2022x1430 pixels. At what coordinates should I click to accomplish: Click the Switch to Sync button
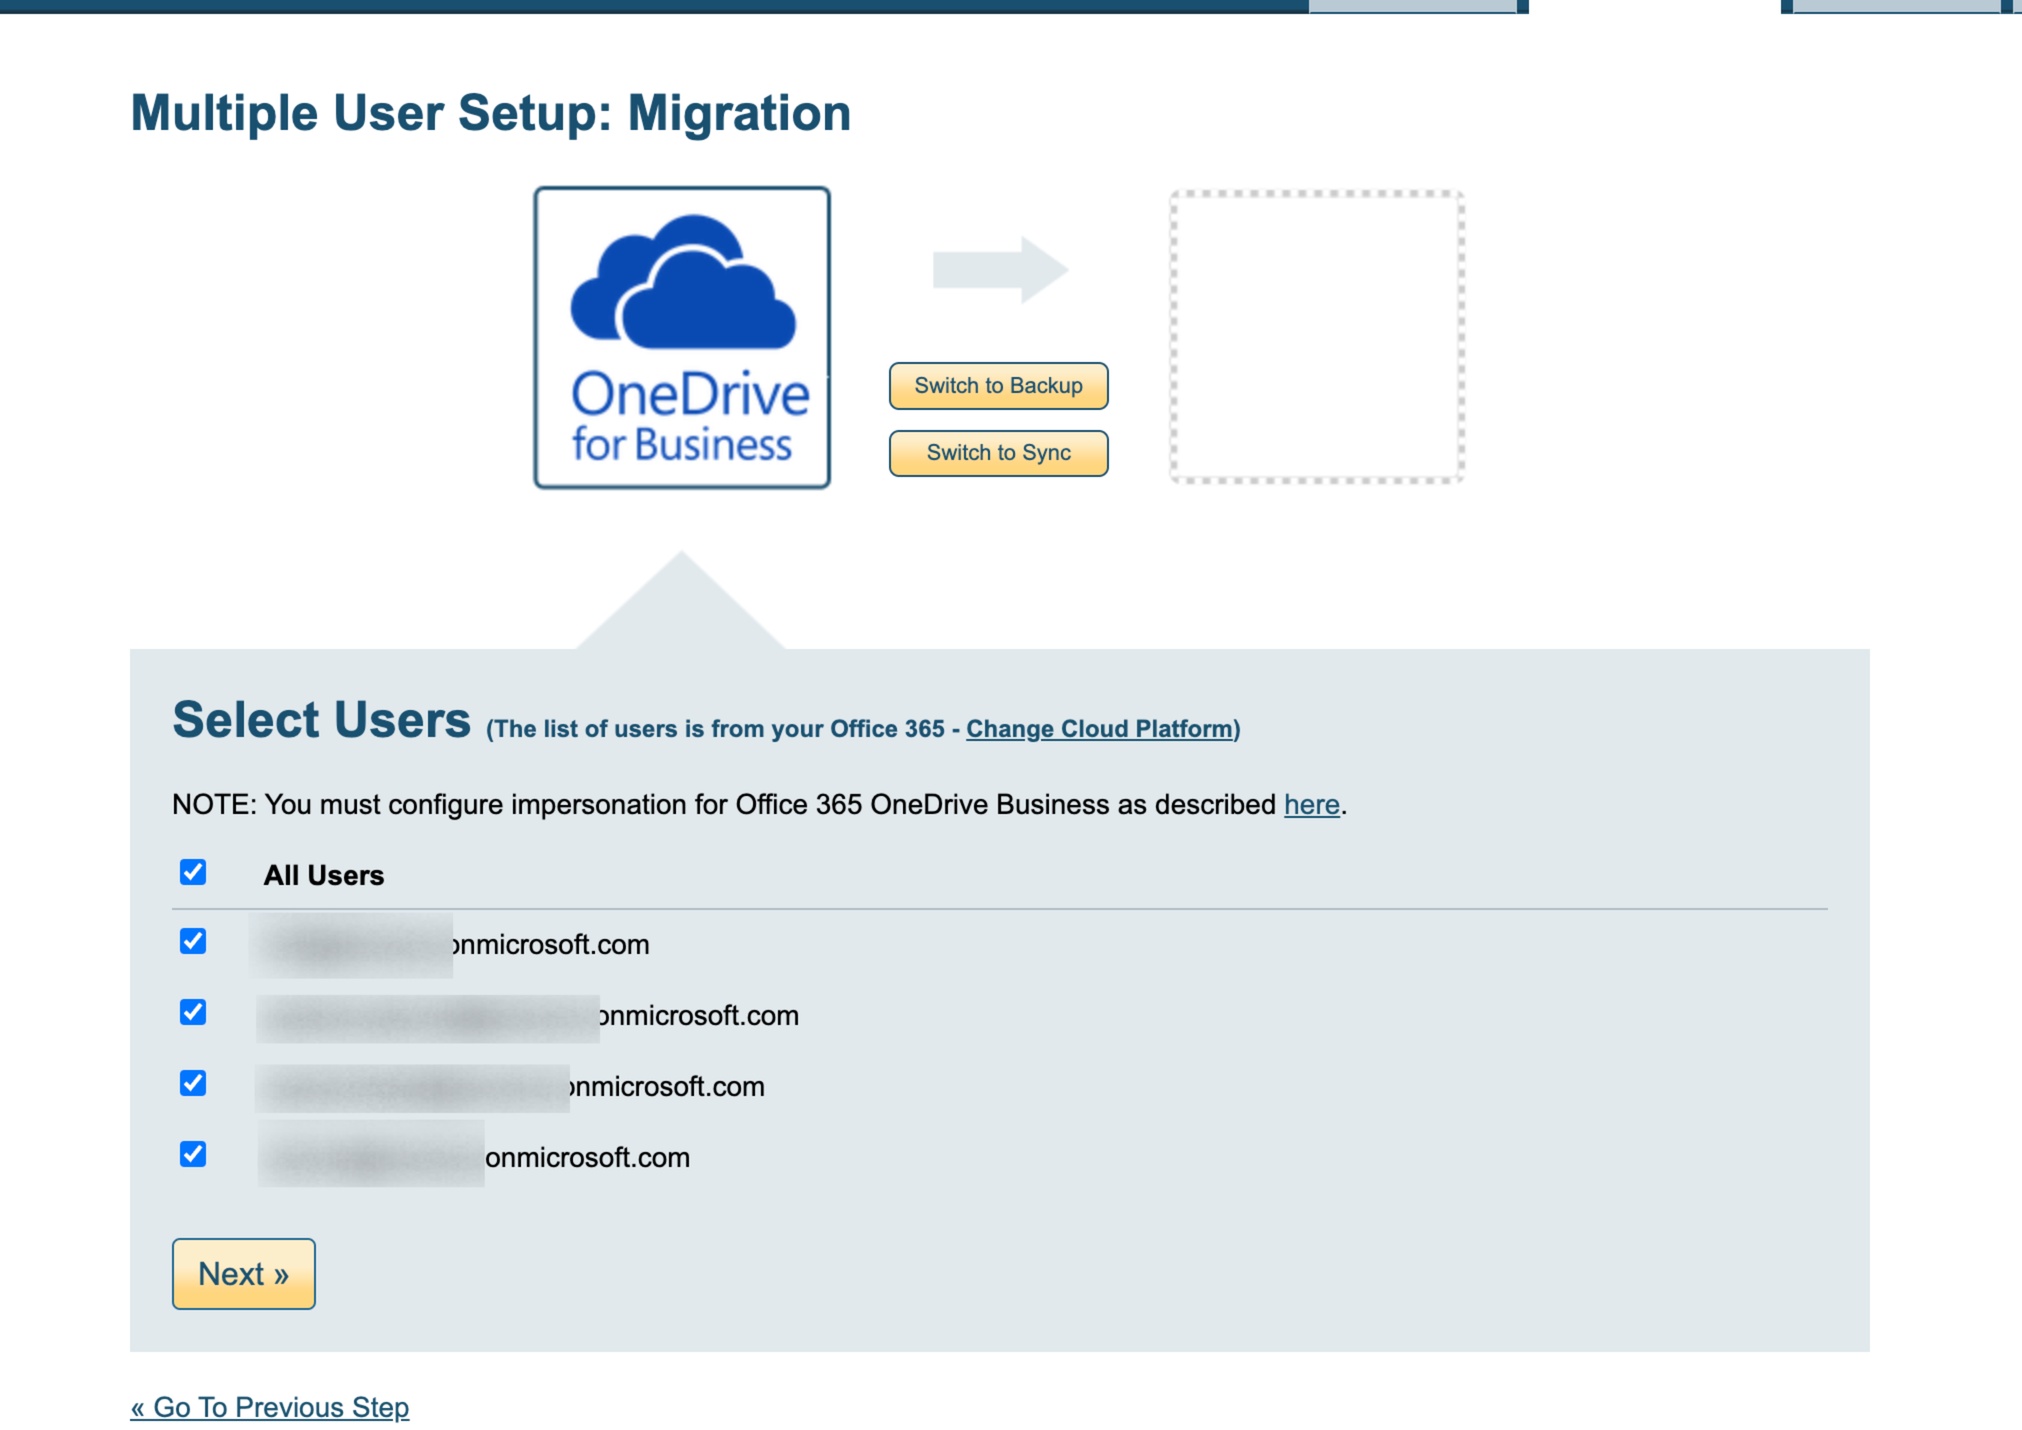[998, 453]
